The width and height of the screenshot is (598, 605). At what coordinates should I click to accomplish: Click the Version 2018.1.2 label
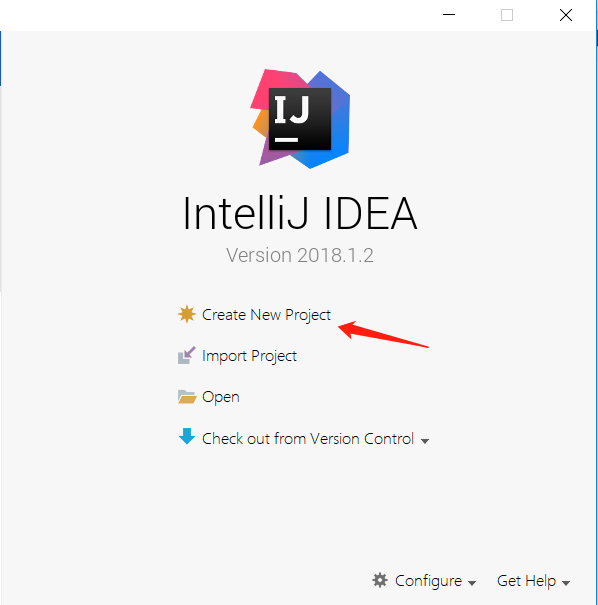pyautogui.click(x=300, y=255)
